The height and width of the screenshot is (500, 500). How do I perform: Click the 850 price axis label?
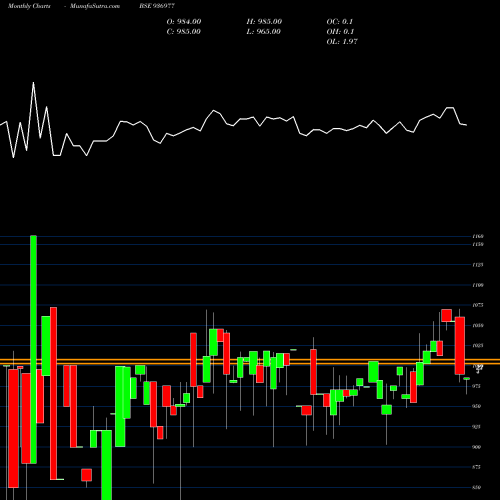pyautogui.click(x=477, y=487)
